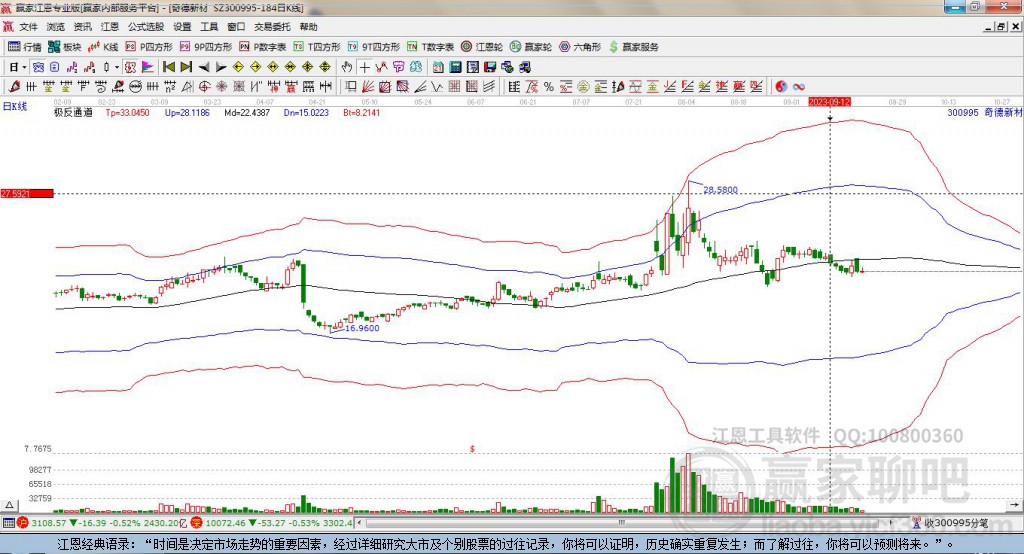Open the 工具 menu
1024x554 pixels.
[209, 27]
